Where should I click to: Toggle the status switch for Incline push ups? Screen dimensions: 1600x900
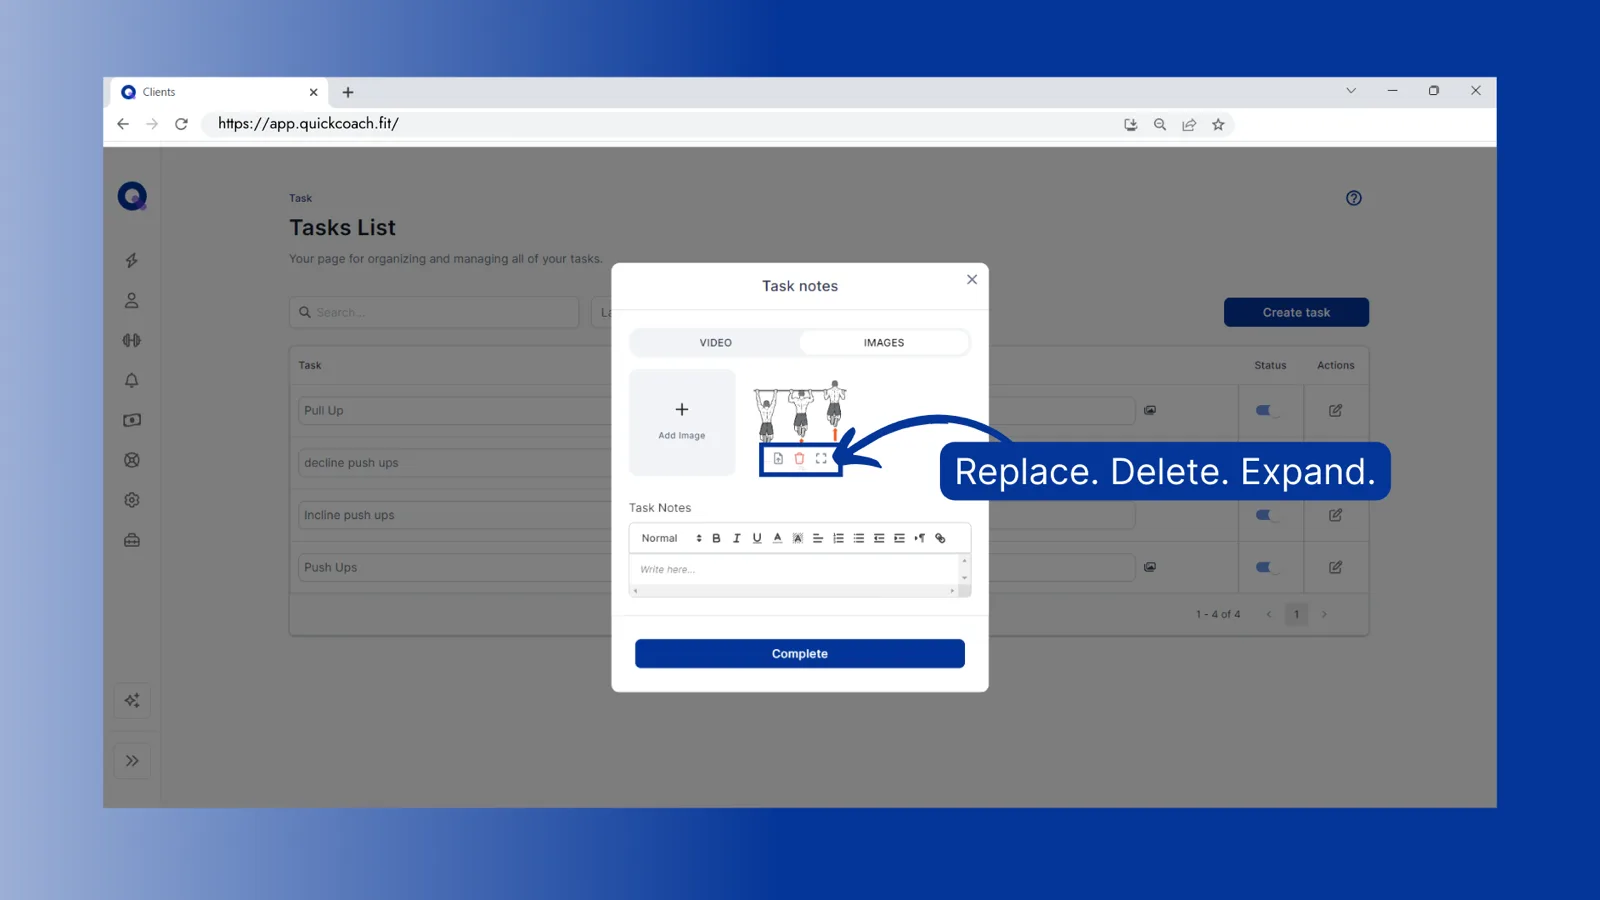(x=1267, y=515)
